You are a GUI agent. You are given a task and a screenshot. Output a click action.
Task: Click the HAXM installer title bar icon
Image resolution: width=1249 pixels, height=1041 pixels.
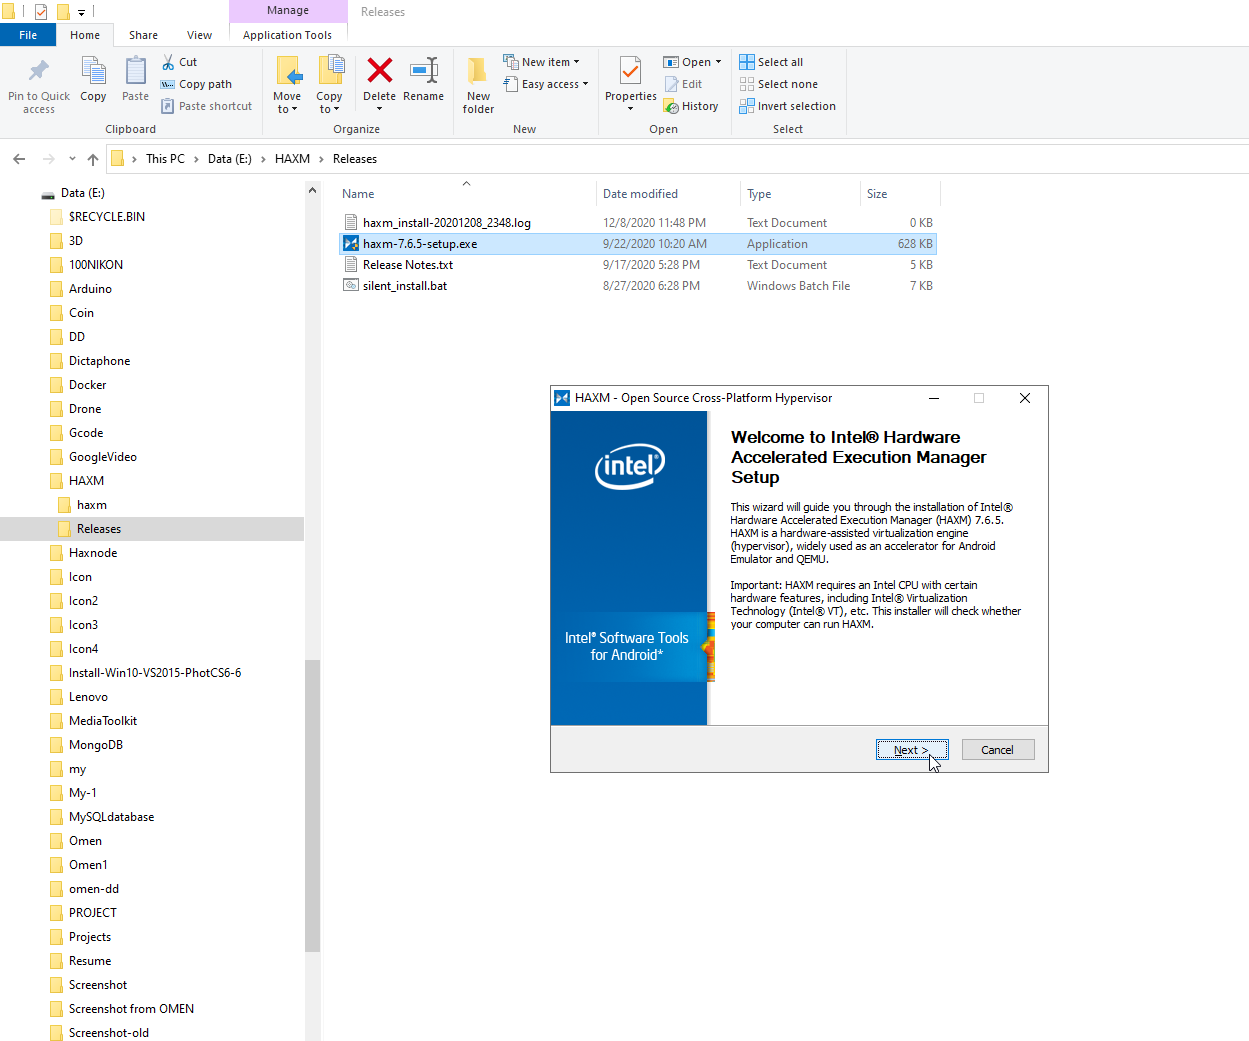(x=562, y=398)
